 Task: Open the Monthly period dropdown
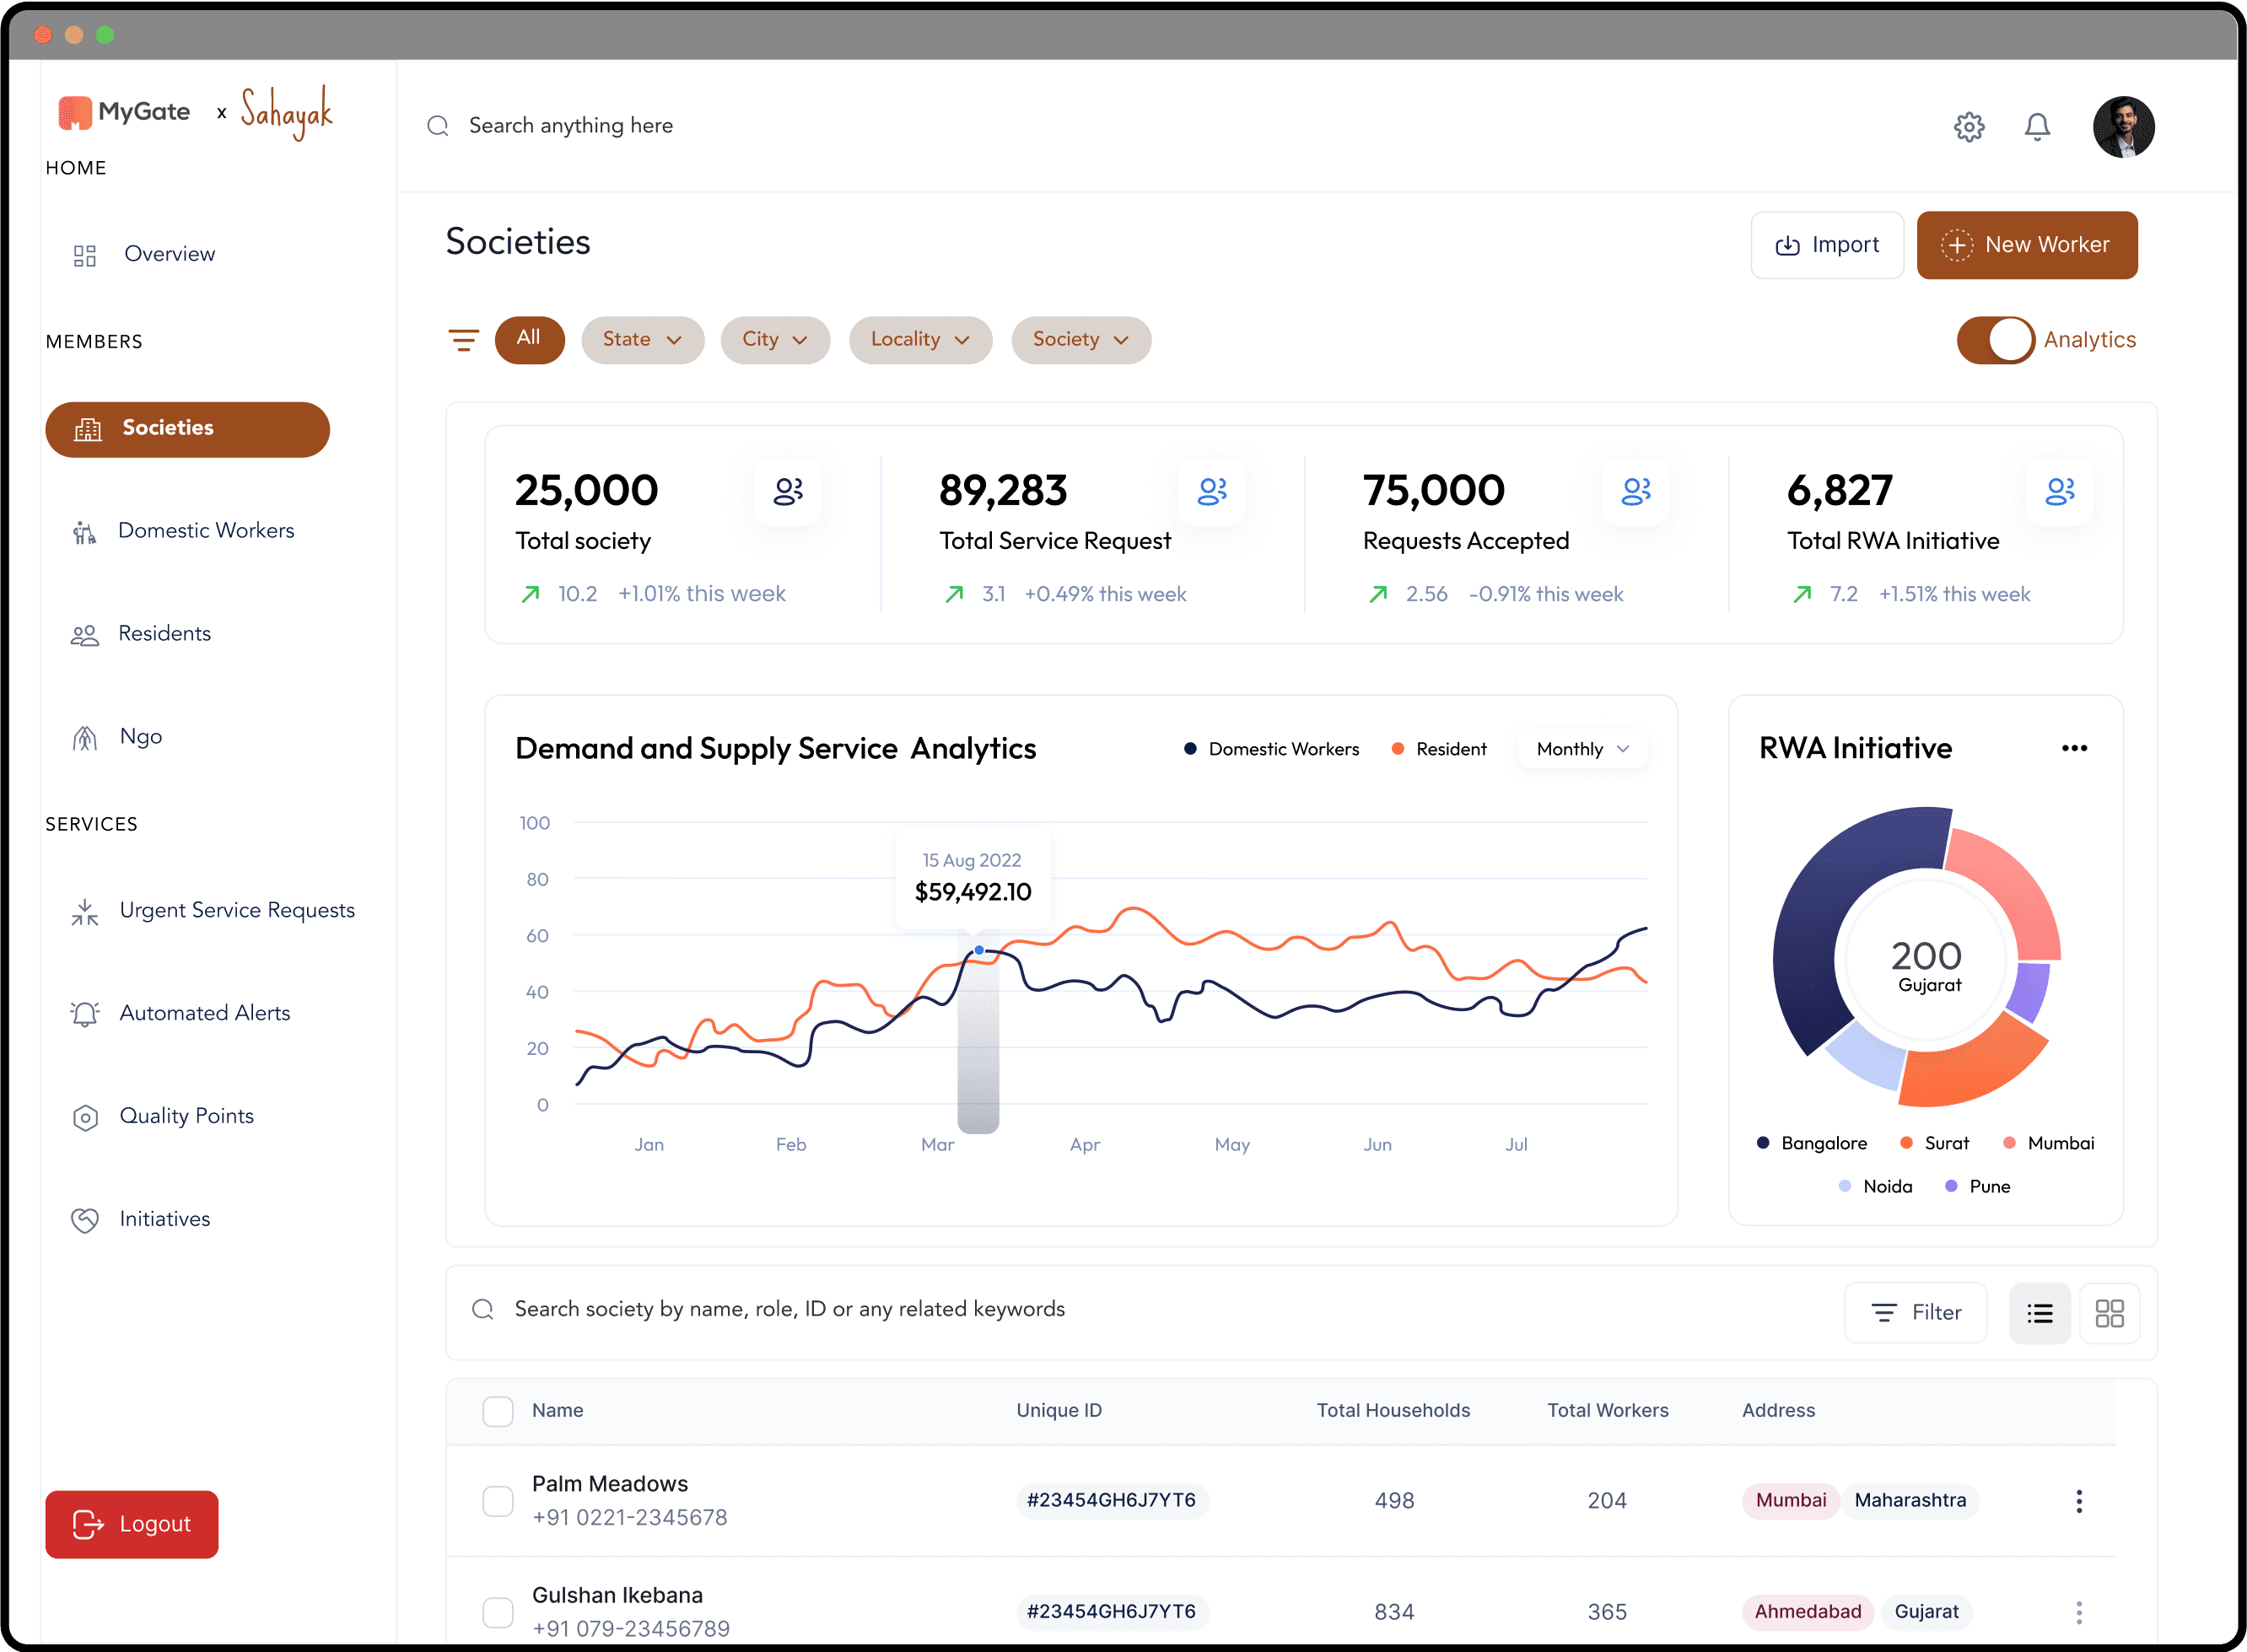(x=1582, y=749)
